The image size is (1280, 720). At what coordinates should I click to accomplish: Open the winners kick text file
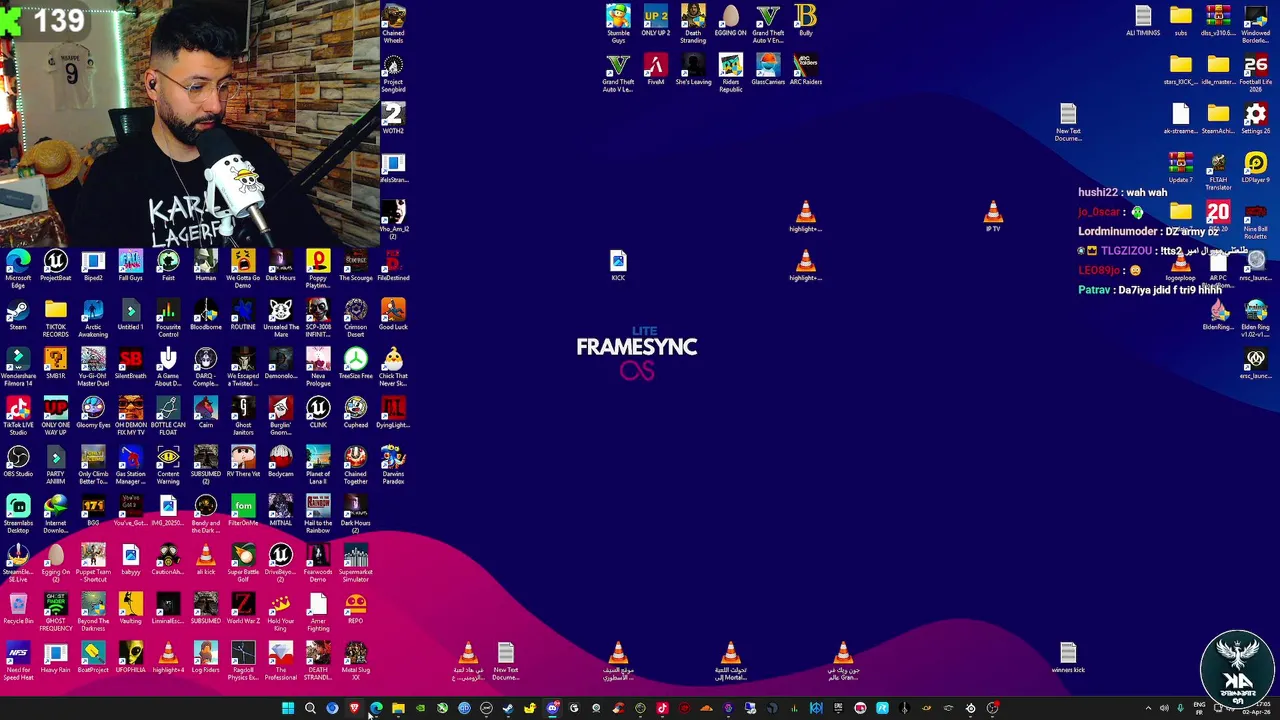coord(1068,658)
